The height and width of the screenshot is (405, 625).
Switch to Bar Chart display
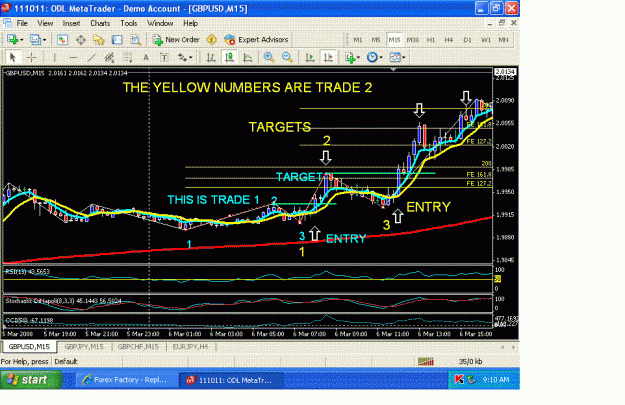click(x=211, y=57)
